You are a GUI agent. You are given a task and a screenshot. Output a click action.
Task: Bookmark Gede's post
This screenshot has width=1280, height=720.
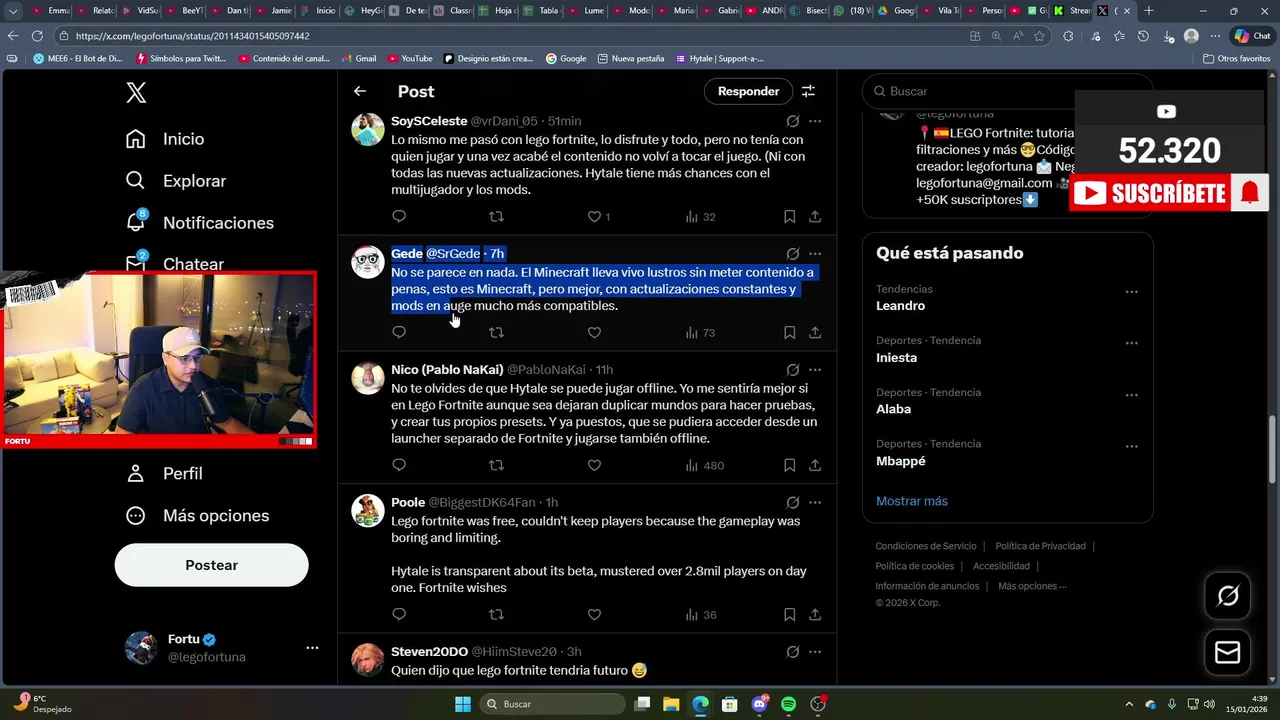click(789, 332)
